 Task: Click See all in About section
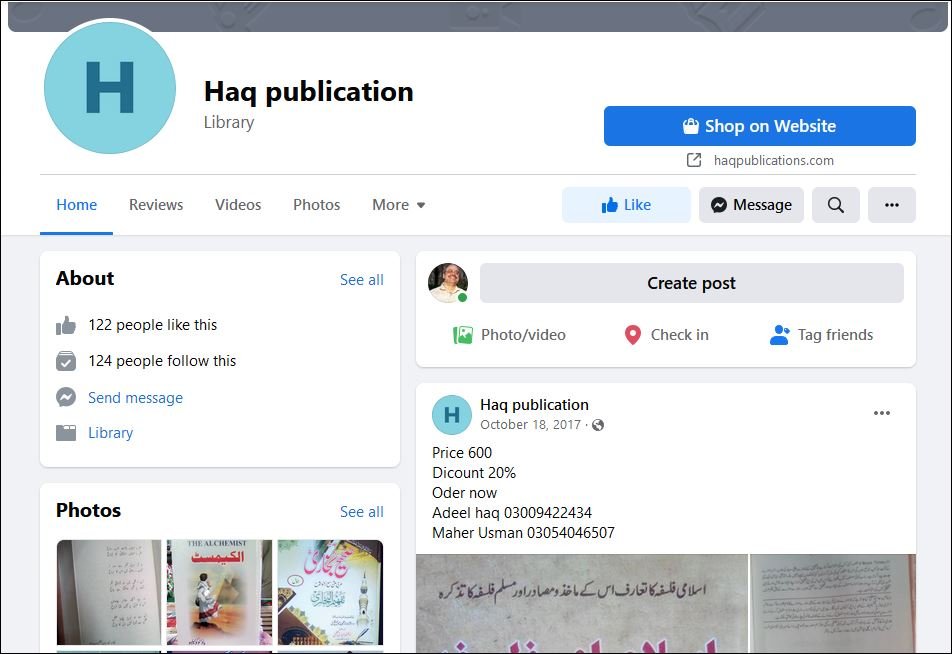tap(361, 280)
